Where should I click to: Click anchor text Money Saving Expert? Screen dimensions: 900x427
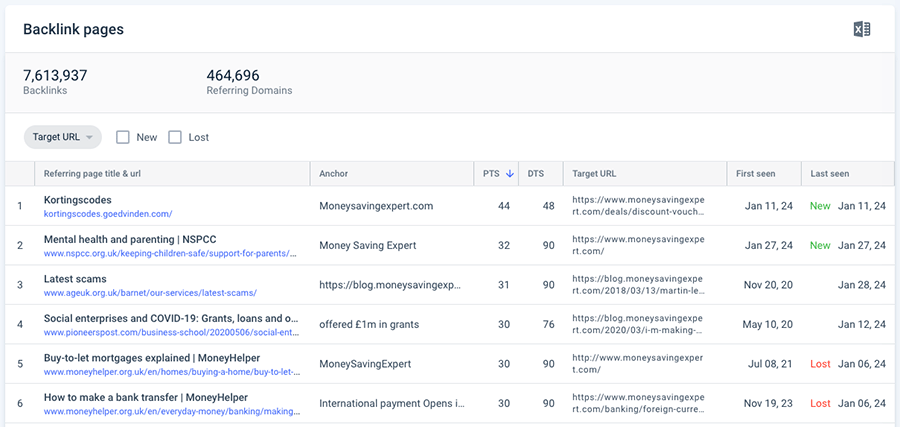[x=368, y=245]
